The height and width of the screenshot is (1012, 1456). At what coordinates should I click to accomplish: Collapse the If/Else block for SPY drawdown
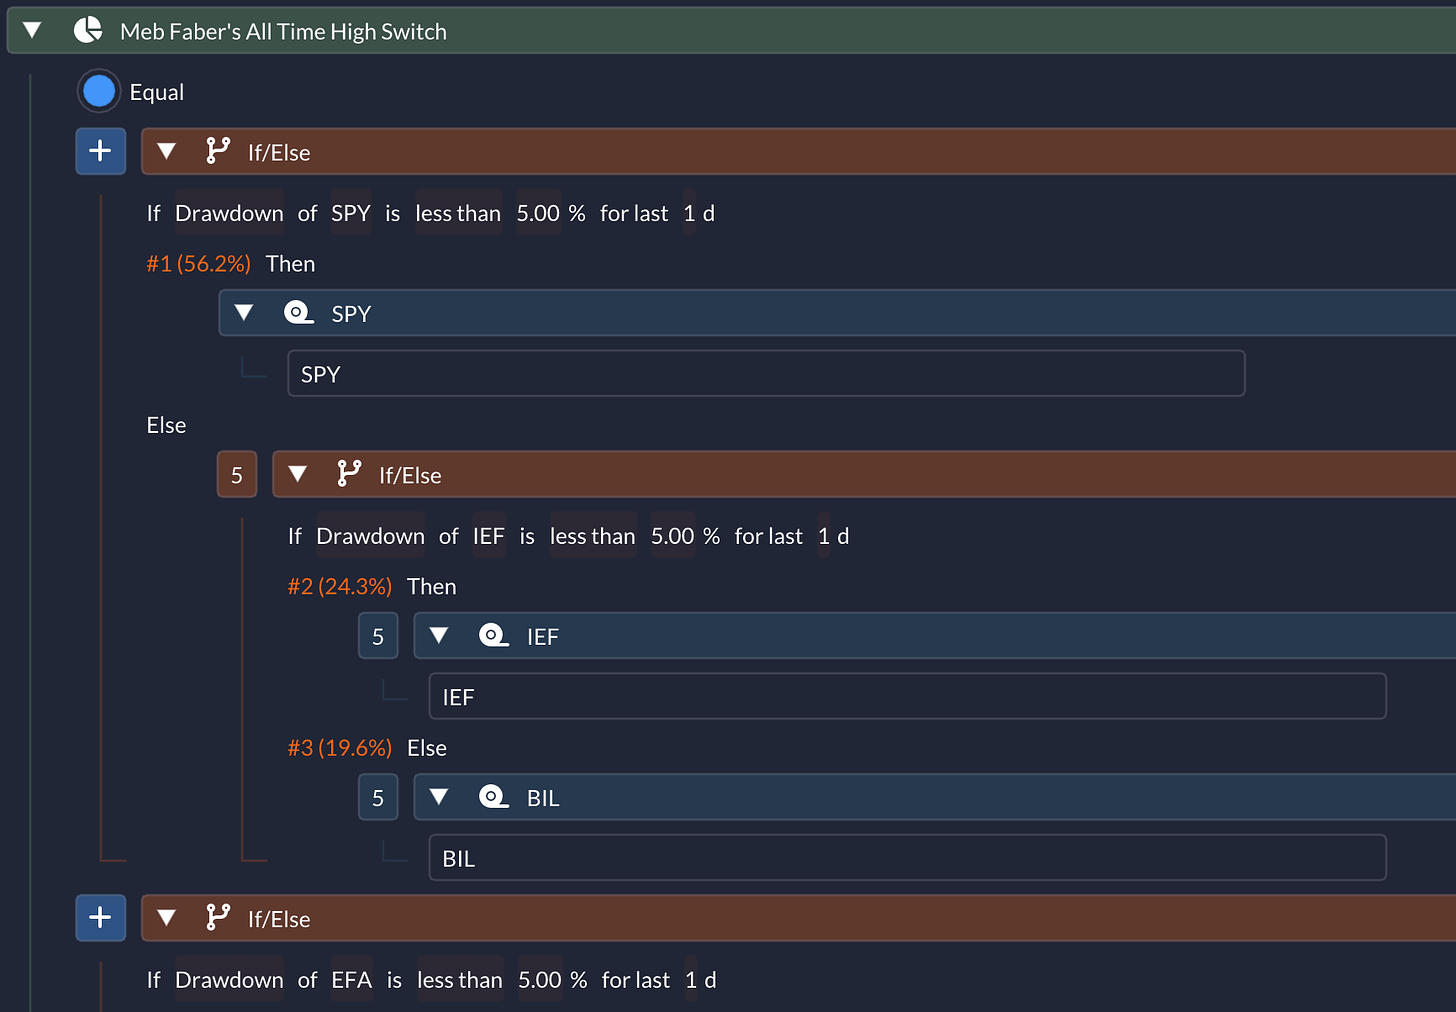[x=167, y=152]
